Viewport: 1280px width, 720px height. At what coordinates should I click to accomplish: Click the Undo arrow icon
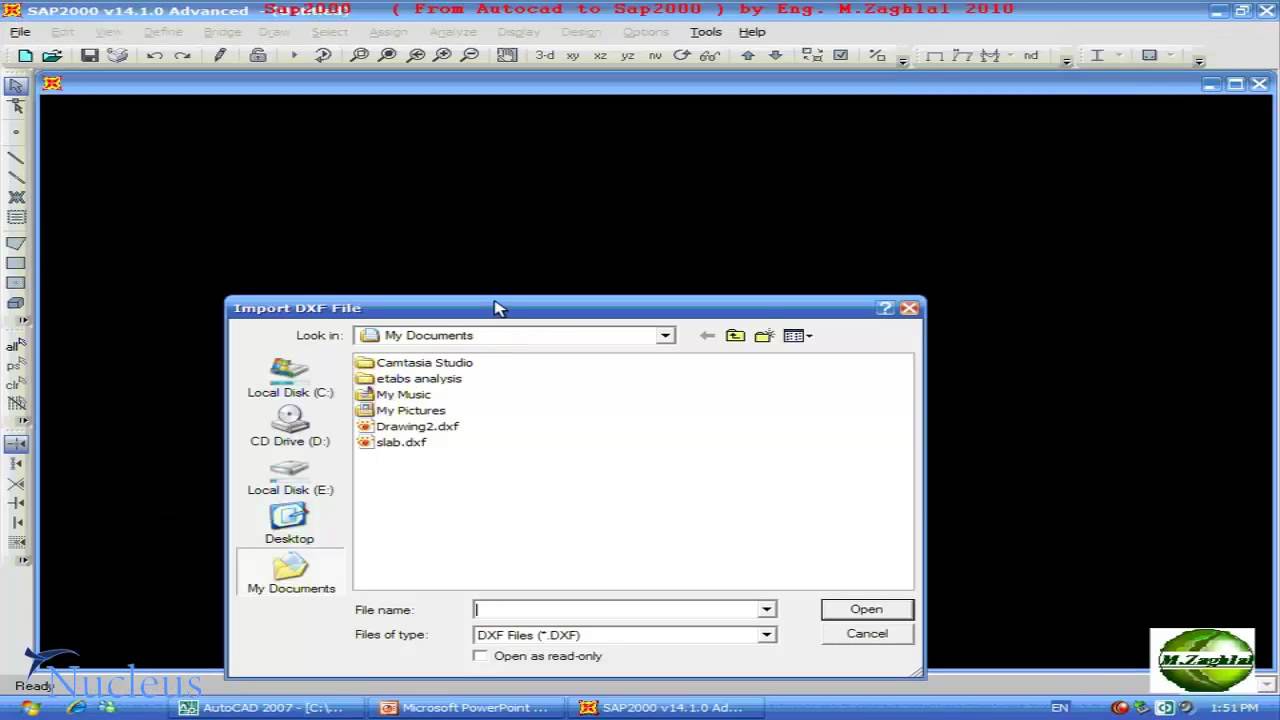pos(154,56)
